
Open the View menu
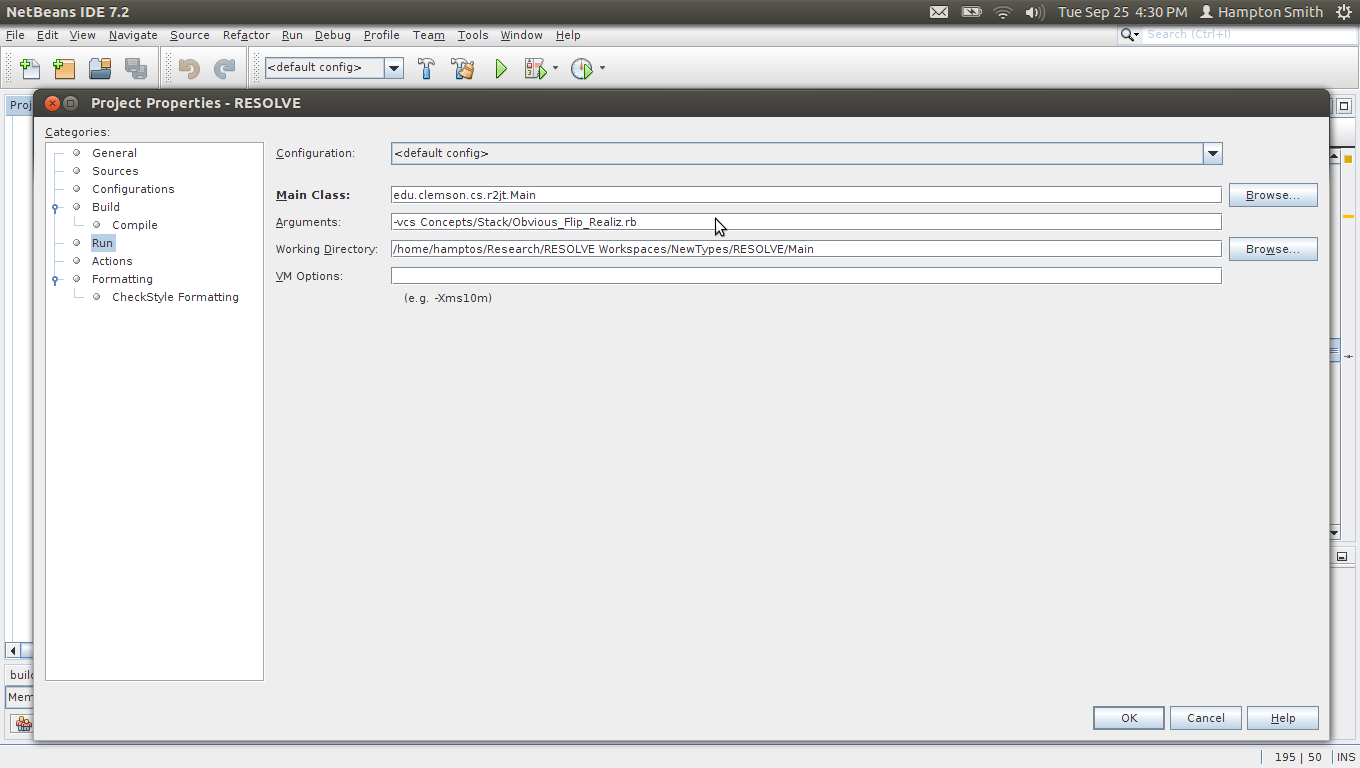coord(82,35)
